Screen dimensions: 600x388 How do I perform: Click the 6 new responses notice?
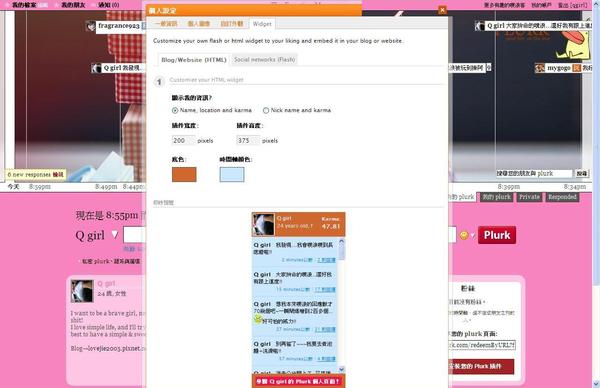tap(36, 174)
